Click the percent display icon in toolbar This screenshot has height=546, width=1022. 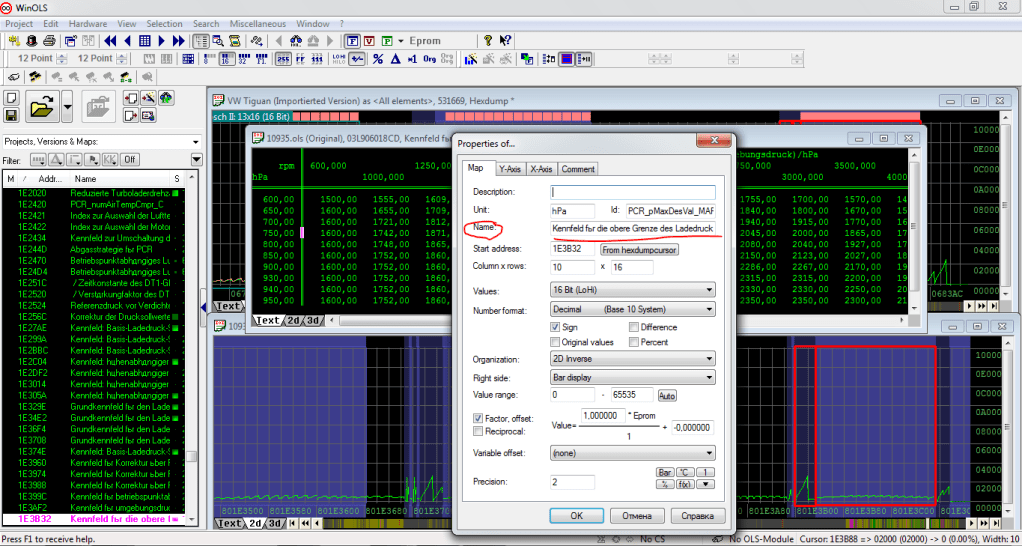tap(378, 59)
